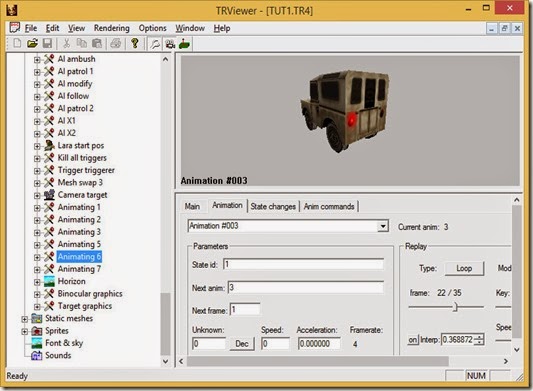
Task: Click the document icon left of File menu
Action: 15,28
